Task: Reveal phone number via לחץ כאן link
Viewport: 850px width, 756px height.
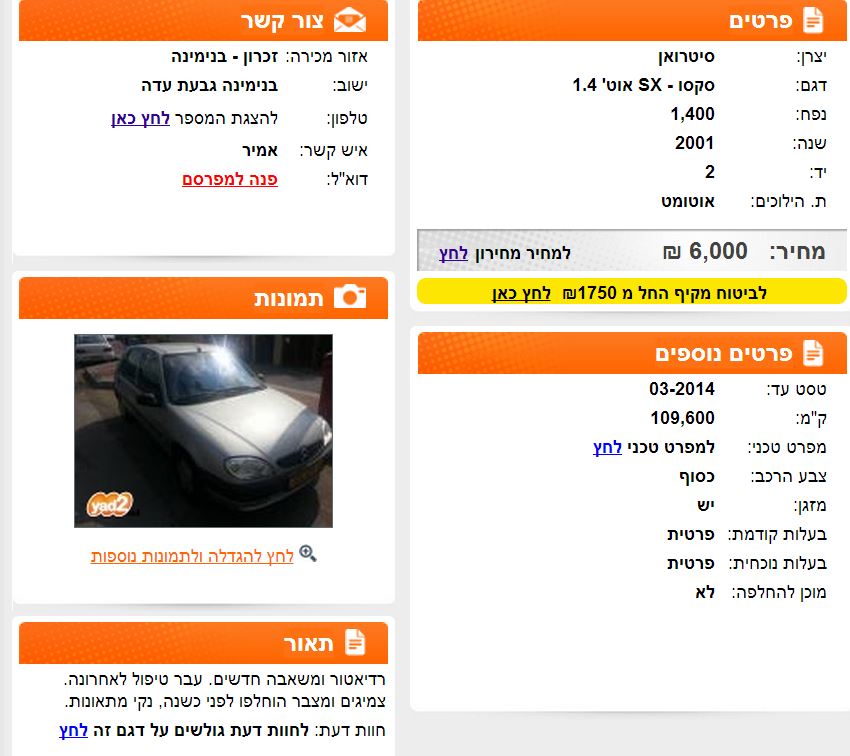Action: coord(140,118)
